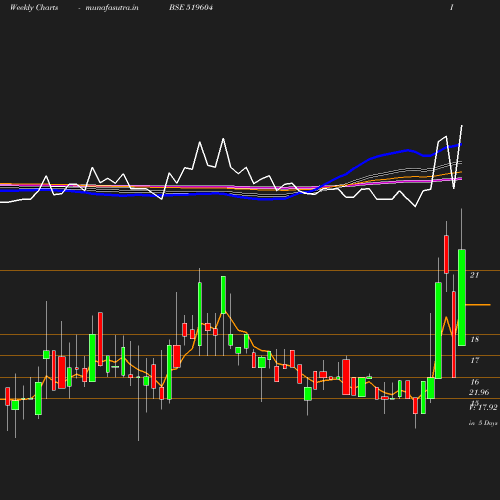500x500 pixels.
Task: Click the price label 21
Action: pos(474,275)
